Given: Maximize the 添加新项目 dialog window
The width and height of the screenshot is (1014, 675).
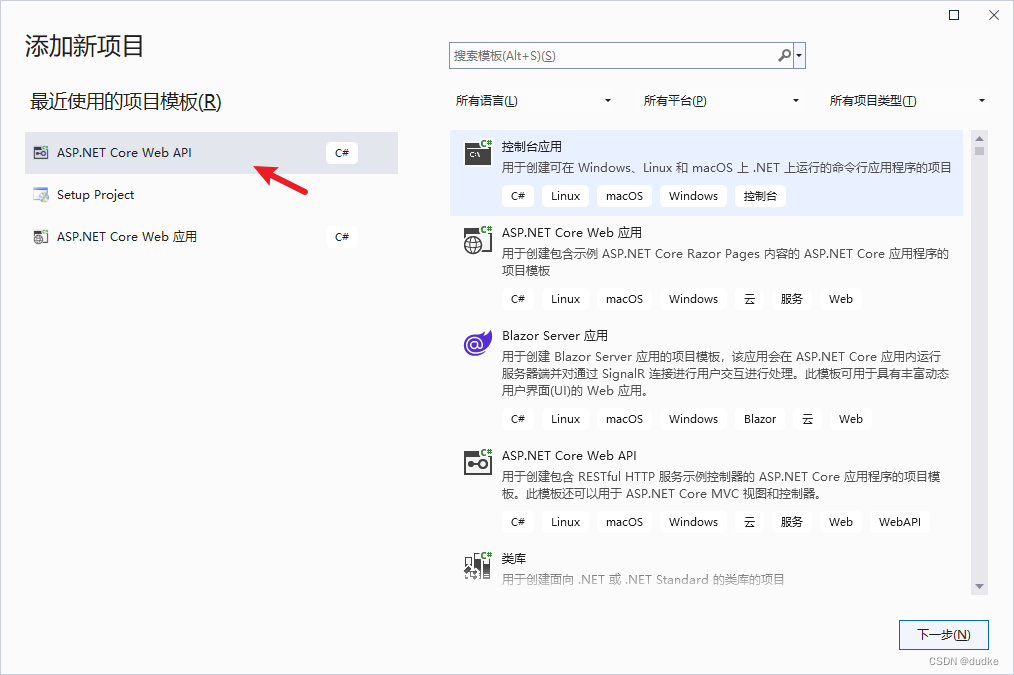Looking at the screenshot, I should point(954,15).
